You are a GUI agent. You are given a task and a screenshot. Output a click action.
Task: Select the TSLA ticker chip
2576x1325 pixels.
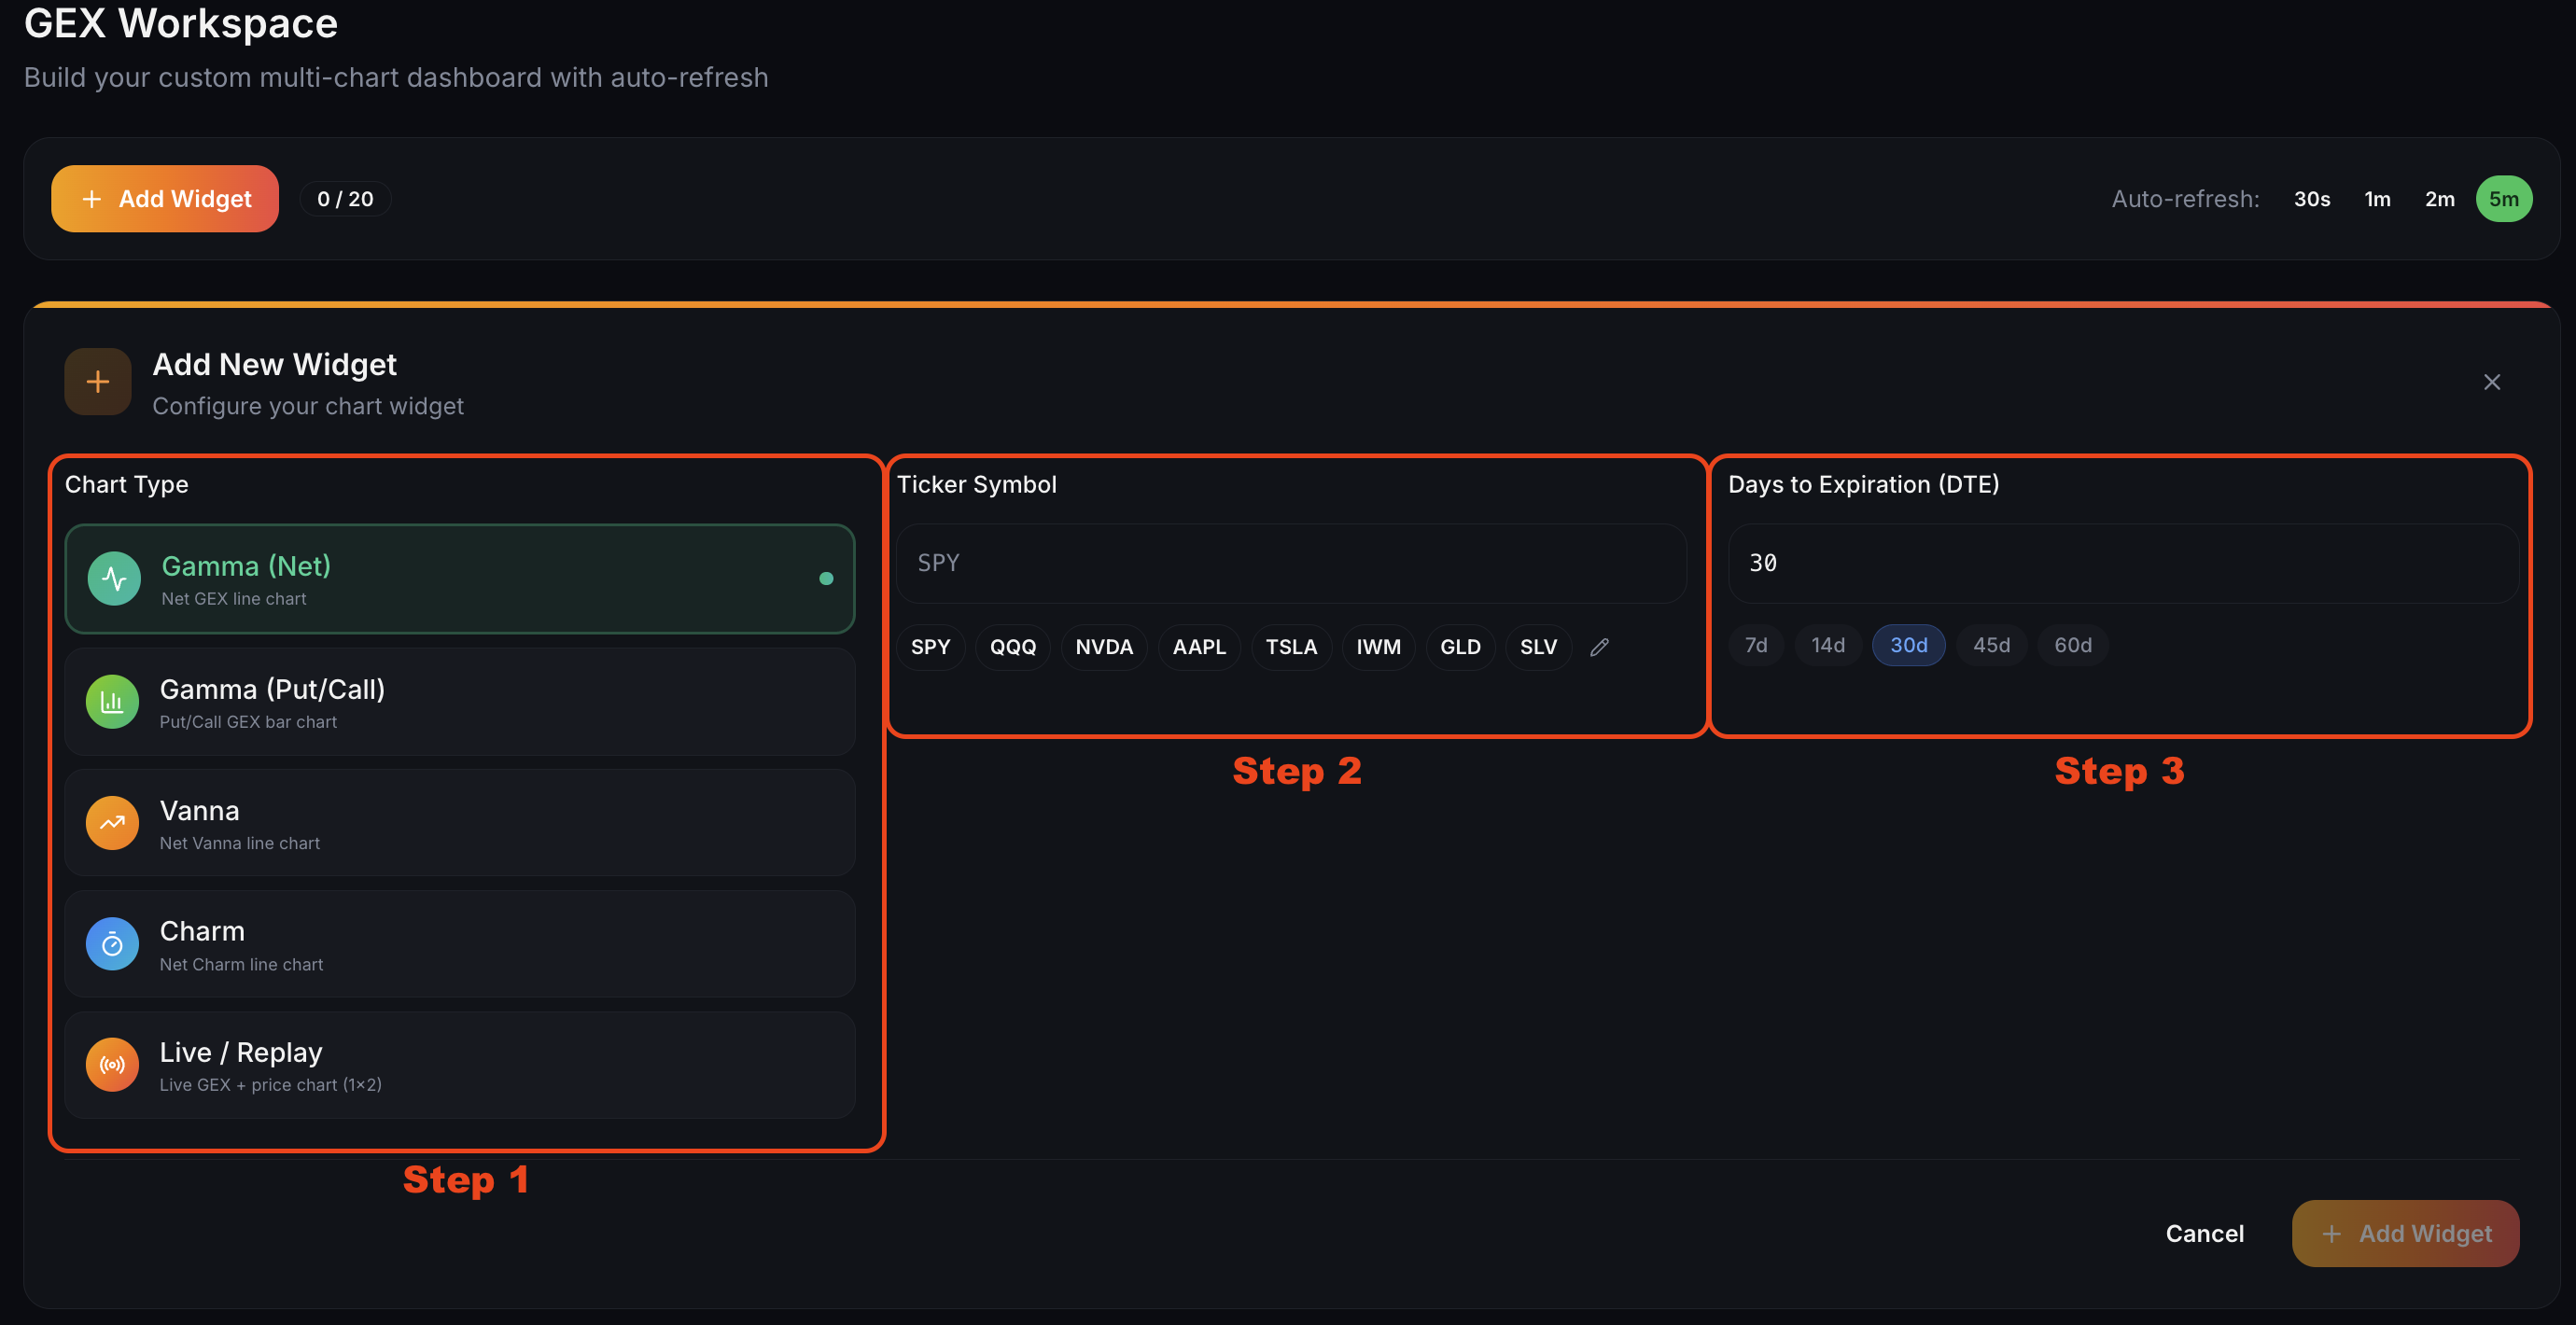point(1291,647)
